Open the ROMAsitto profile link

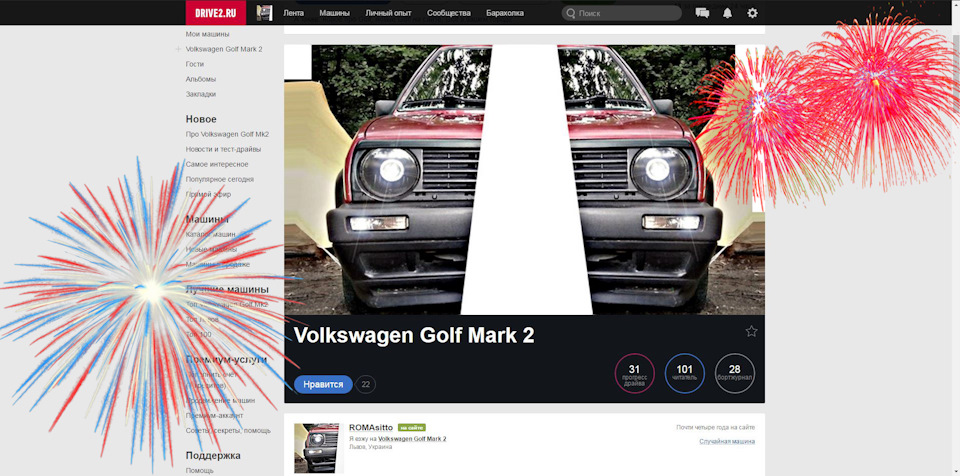(371, 428)
